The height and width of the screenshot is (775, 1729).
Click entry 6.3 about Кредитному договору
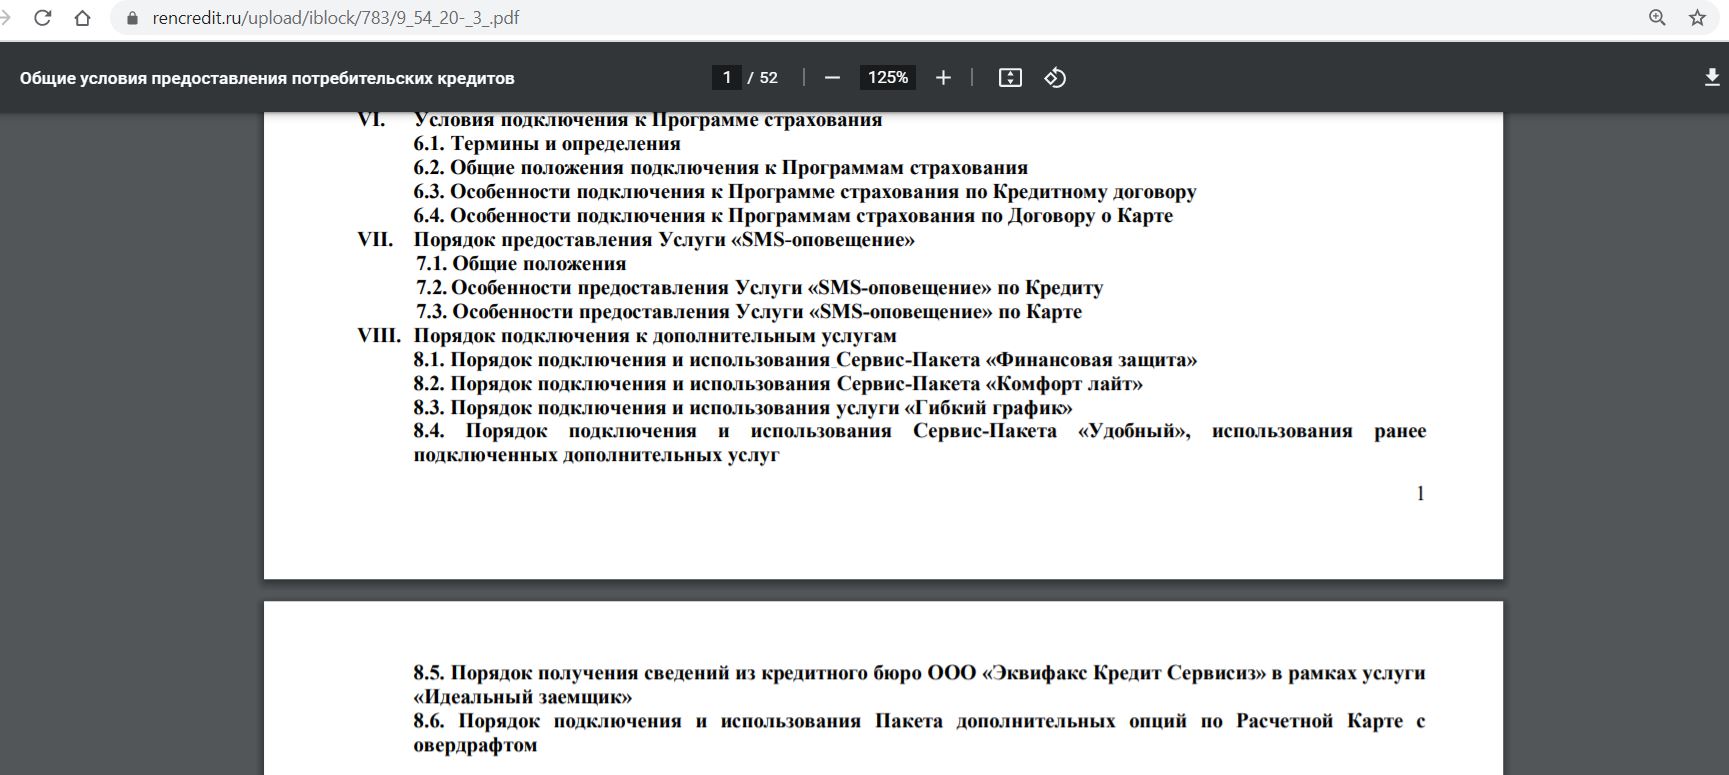pyautogui.click(x=805, y=192)
